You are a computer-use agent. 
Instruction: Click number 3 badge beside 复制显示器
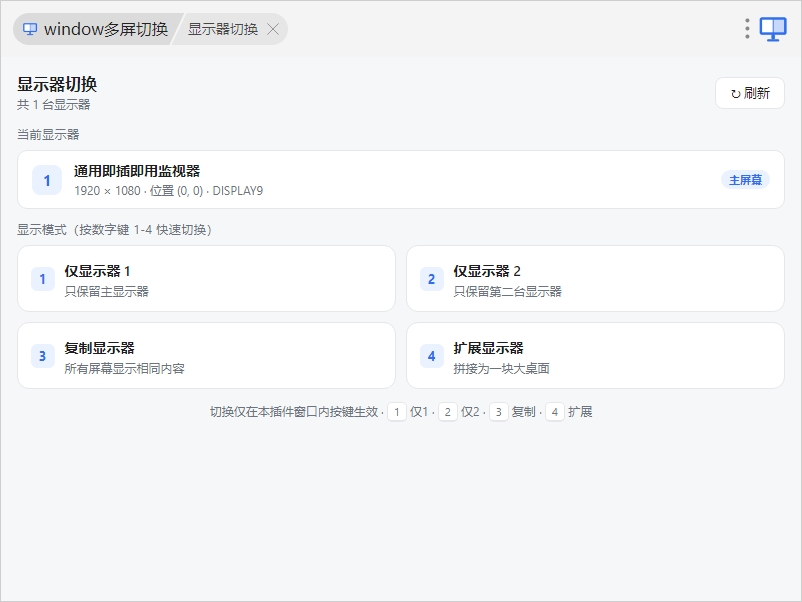43,356
